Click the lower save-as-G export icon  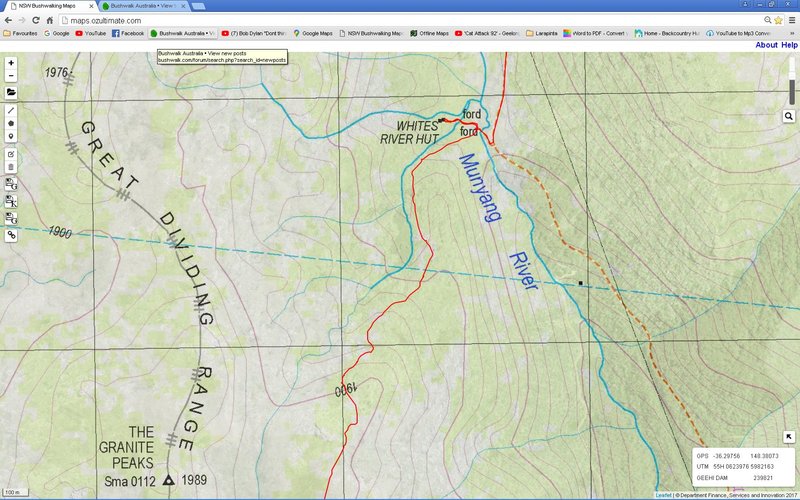tap(11, 218)
